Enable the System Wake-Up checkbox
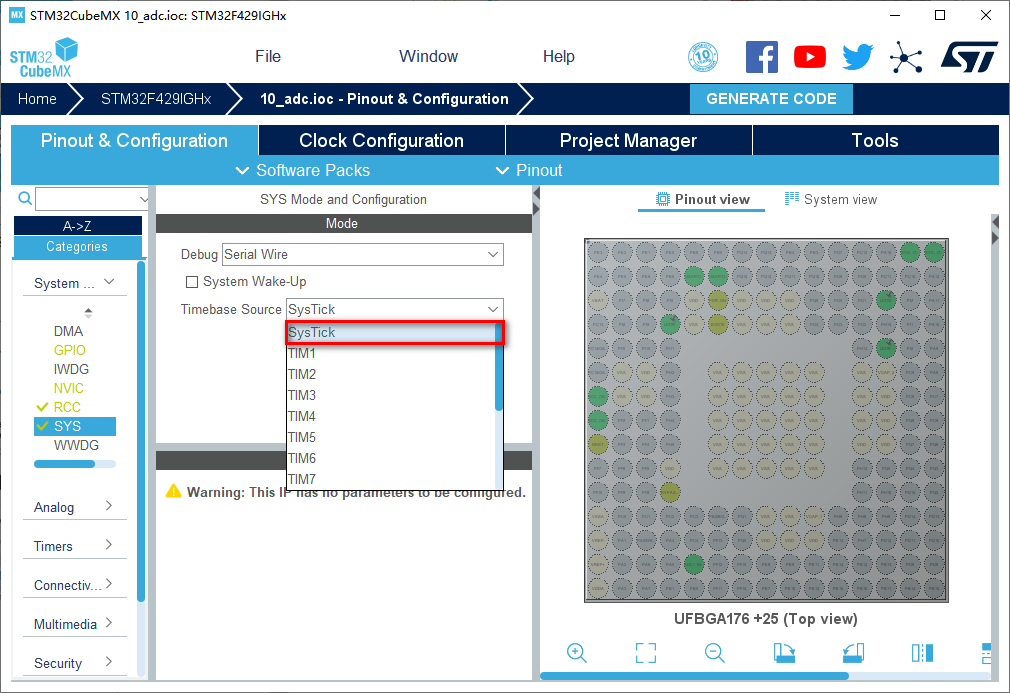 [193, 282]
